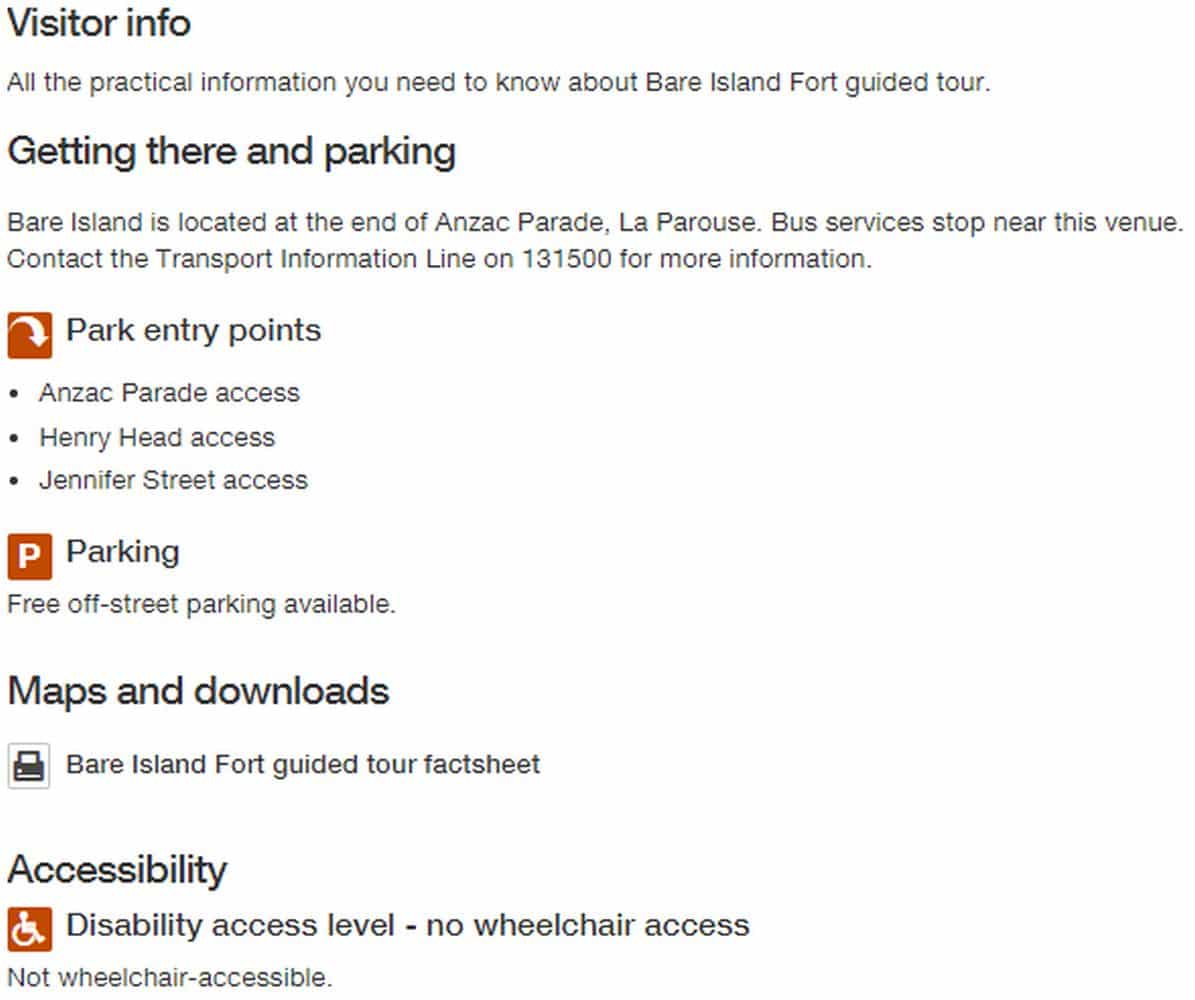Open the Jennifer Street access link
Viewport: 1195px width, 1000px height.
point(174,480)
